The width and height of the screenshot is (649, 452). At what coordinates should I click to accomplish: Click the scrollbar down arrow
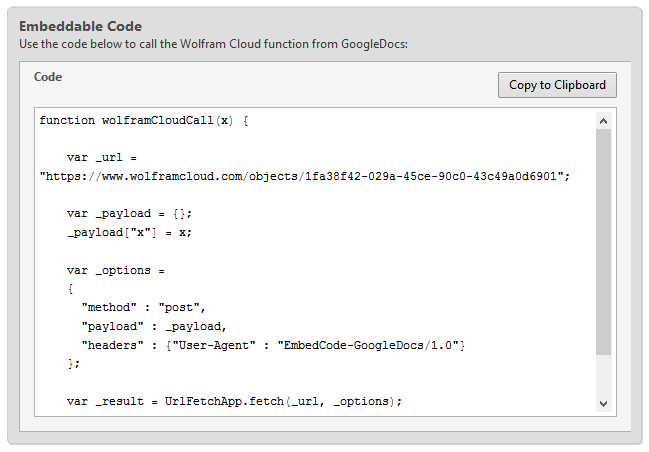[x=603, y=402]
